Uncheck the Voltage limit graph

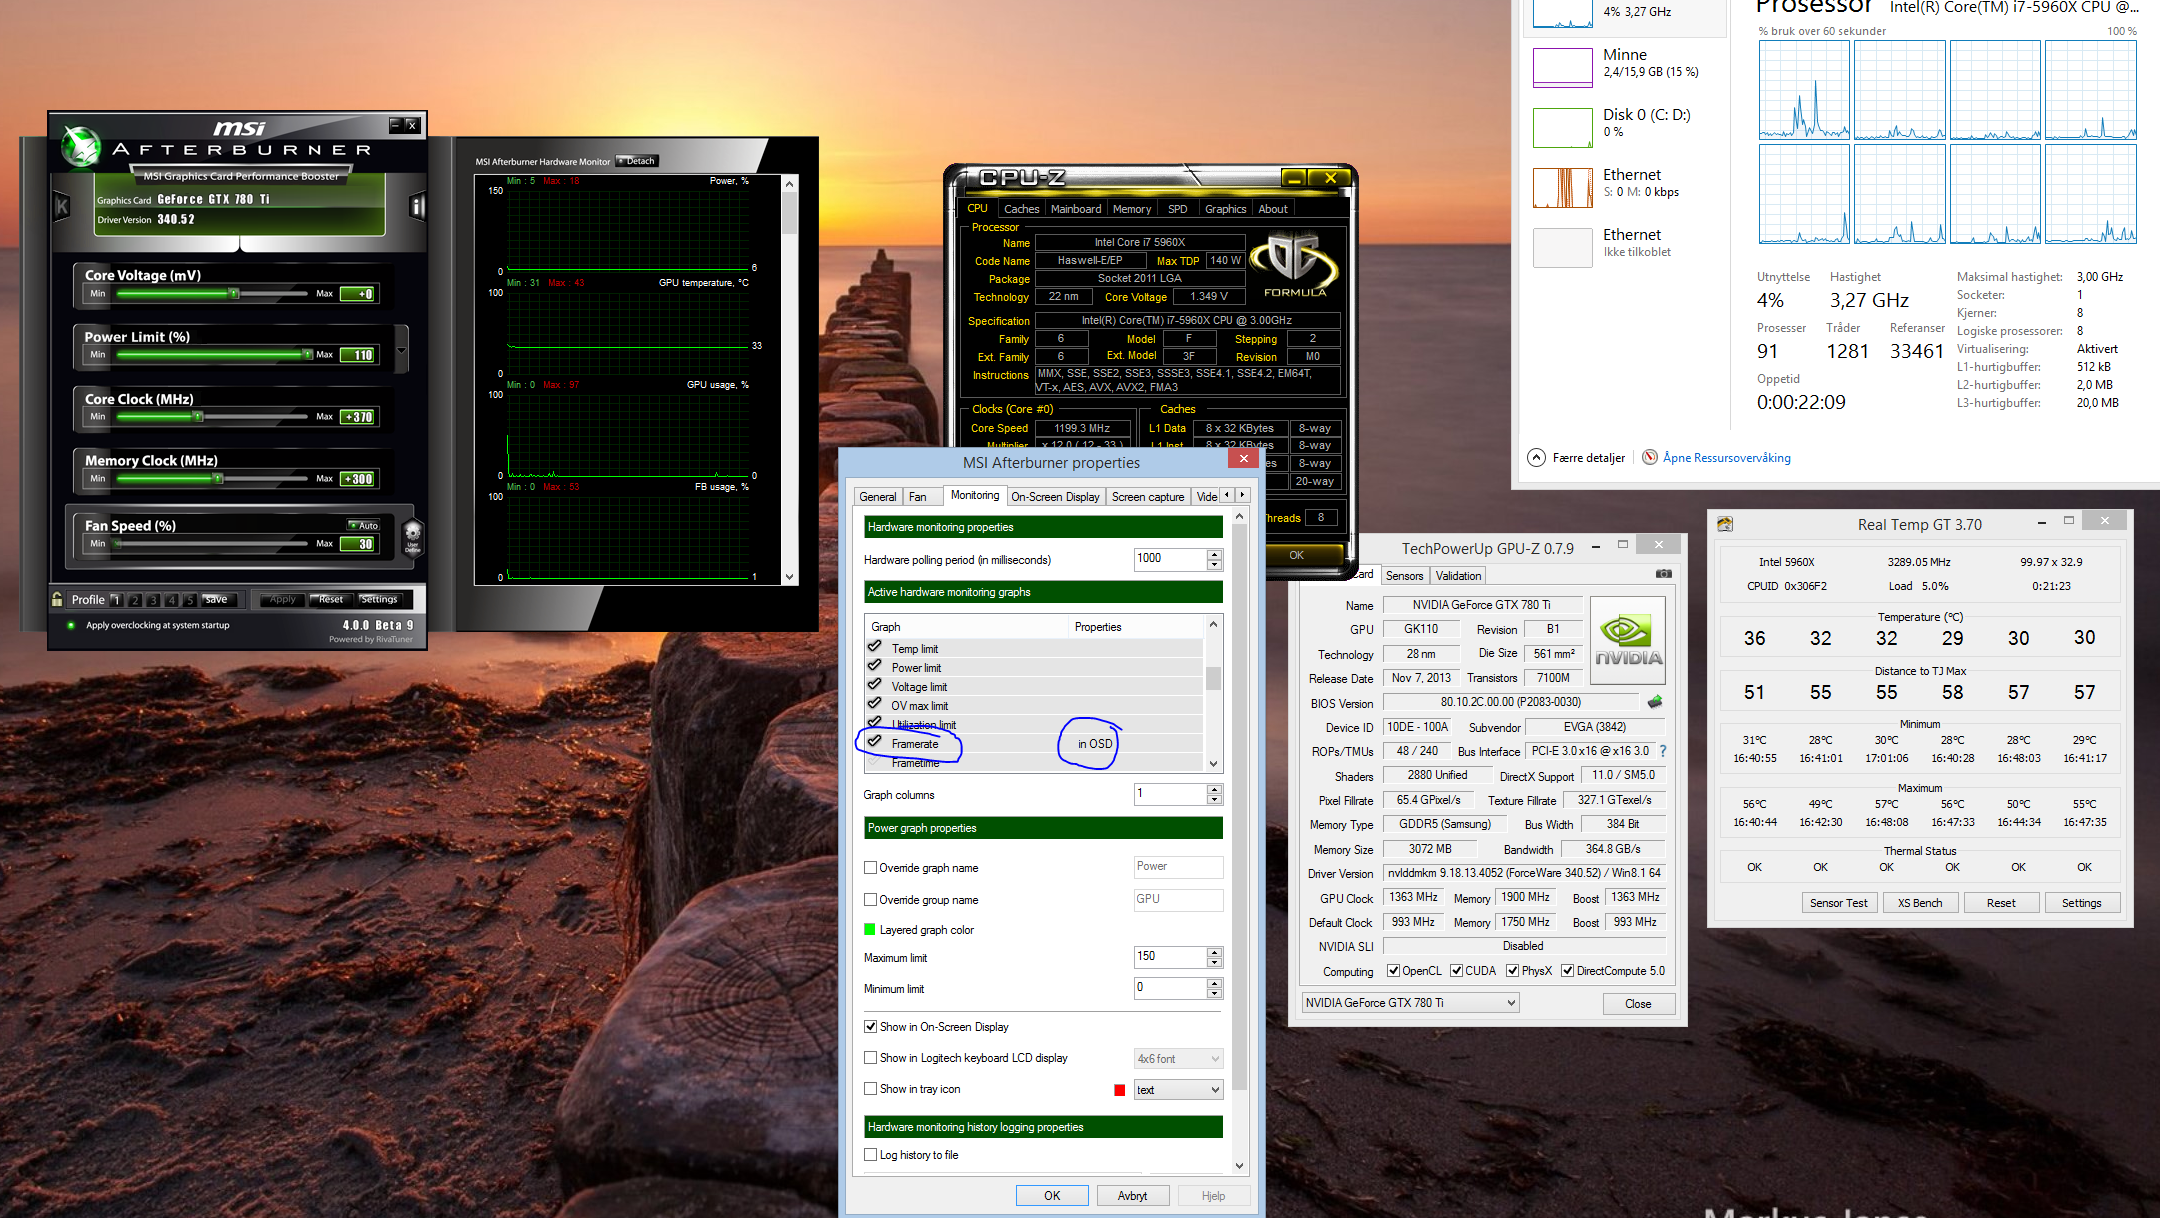tap(875, 685)
